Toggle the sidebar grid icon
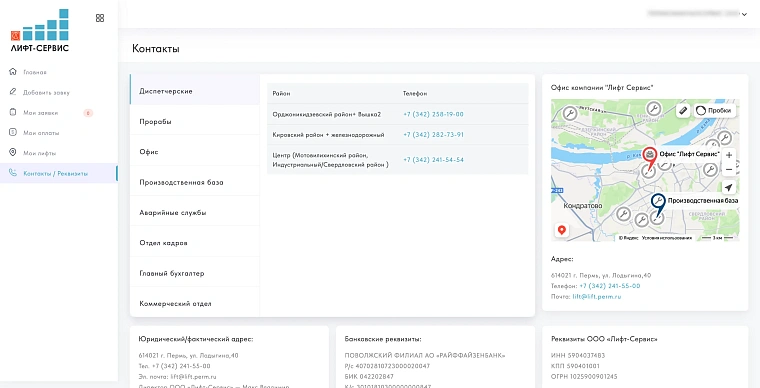Screen dimensions: 760x388 pos(100,18)
